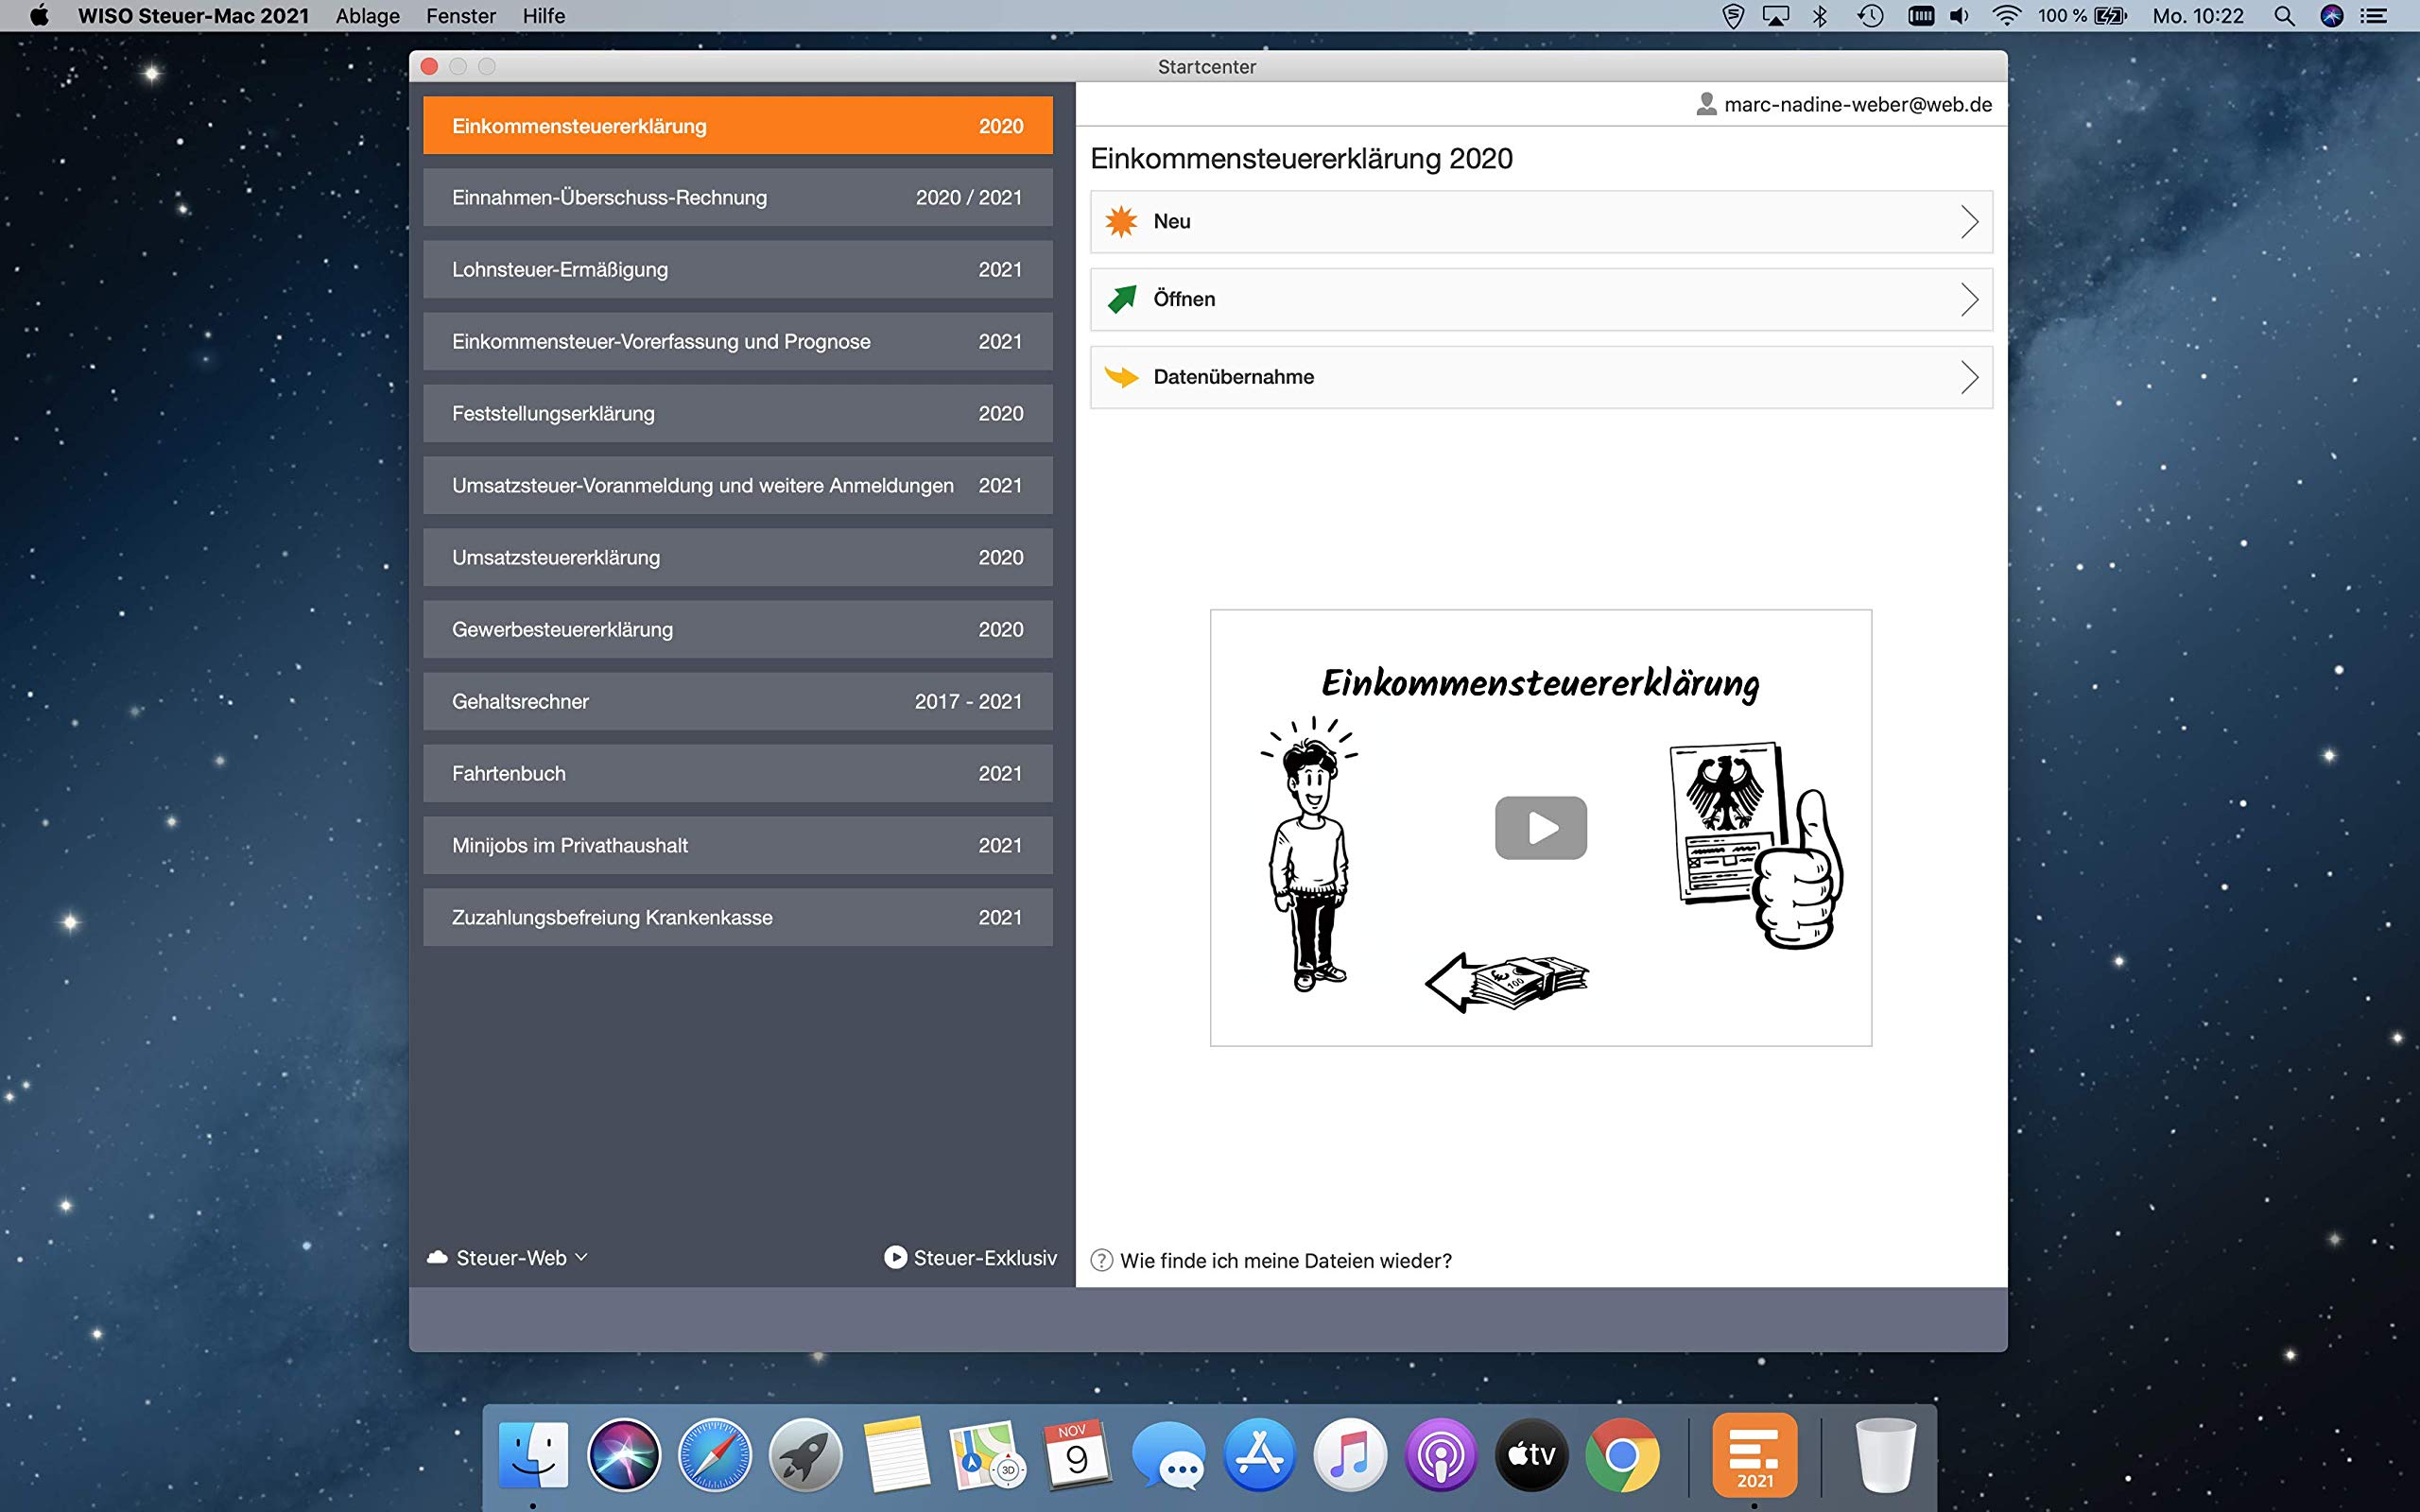Open the Music app in dock

(x=1350, y=1455)
